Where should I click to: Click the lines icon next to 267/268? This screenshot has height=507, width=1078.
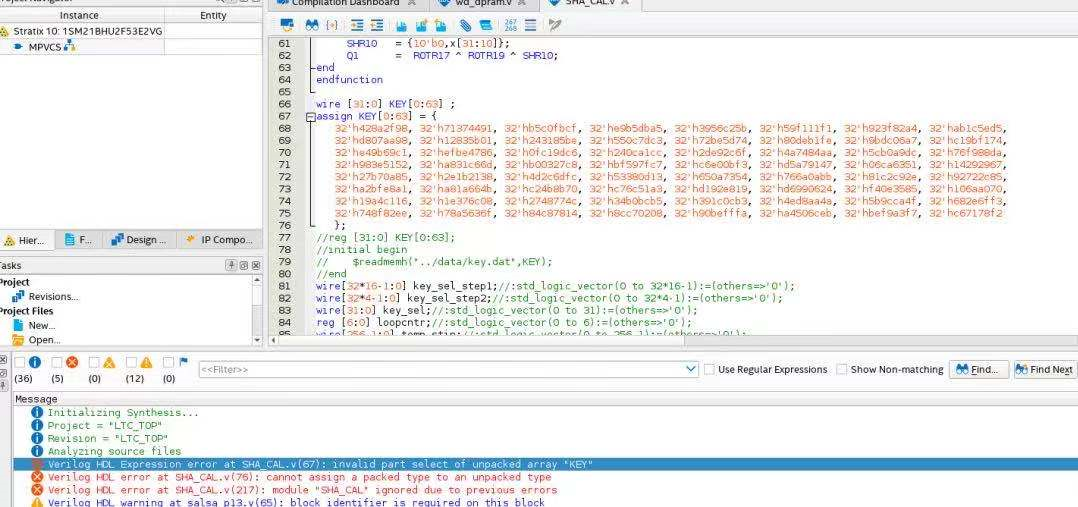(531, 25)
